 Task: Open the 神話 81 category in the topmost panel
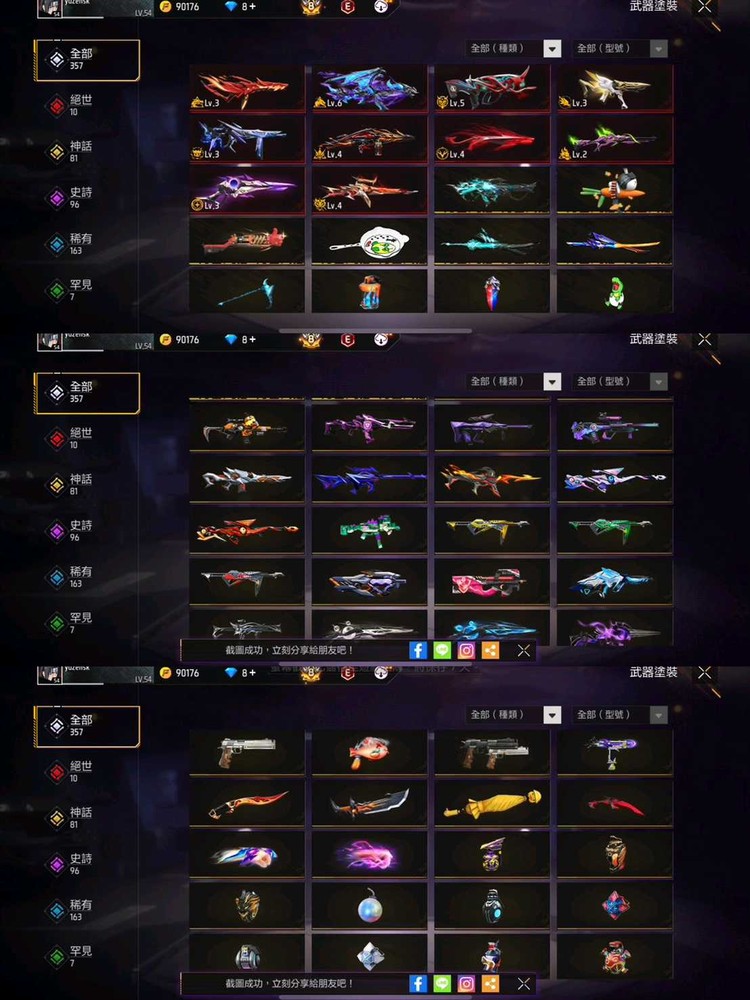[71, 152]
